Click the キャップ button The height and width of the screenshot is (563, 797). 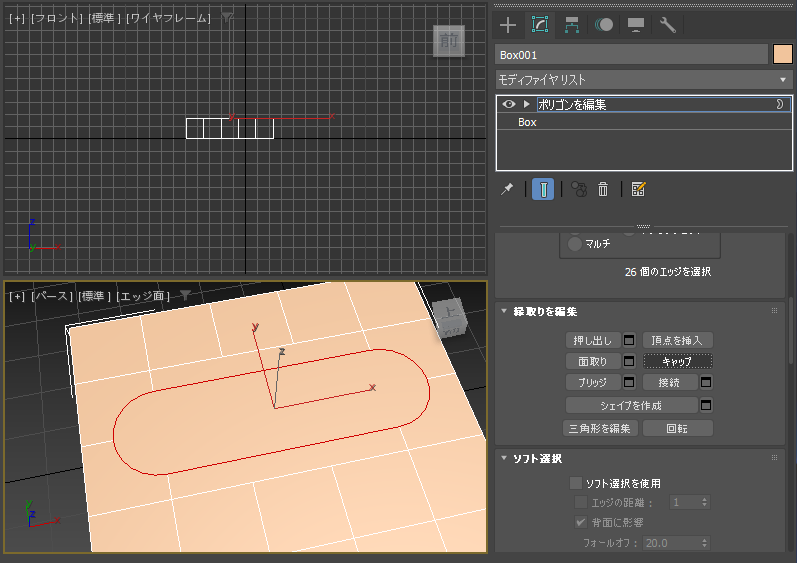point(677,361)
